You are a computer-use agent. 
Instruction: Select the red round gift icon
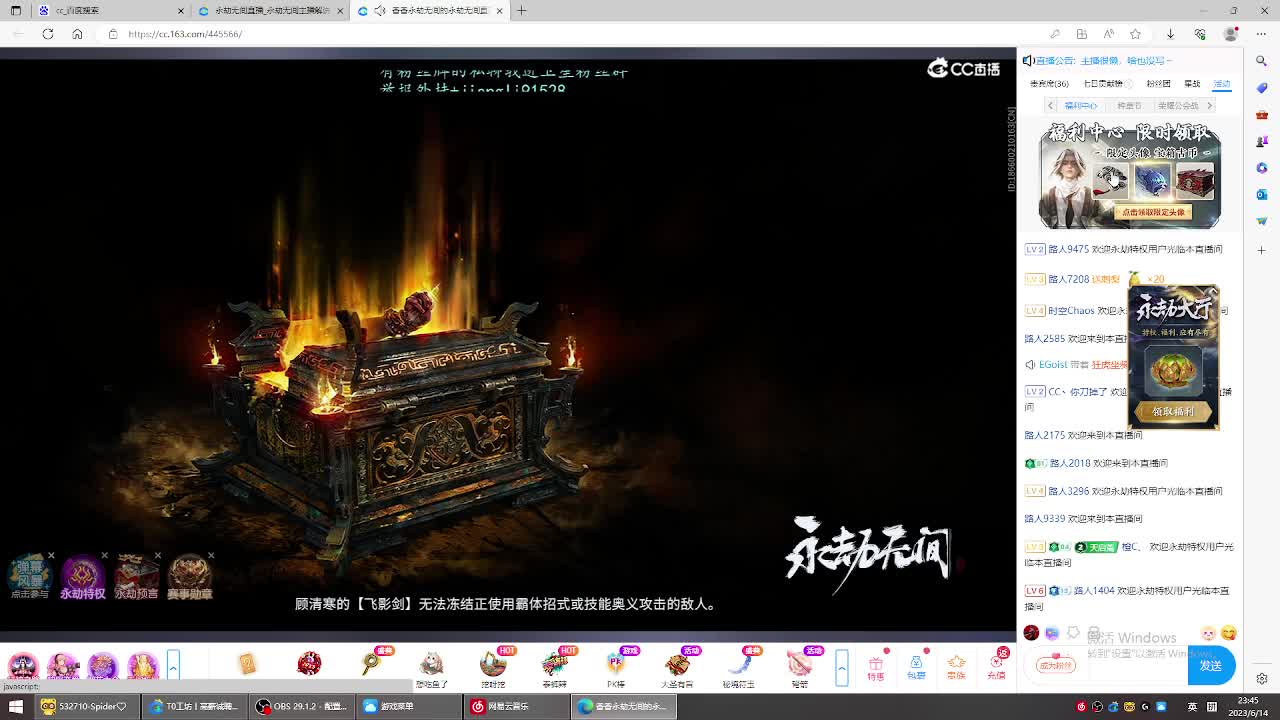[x=309, y=663]
